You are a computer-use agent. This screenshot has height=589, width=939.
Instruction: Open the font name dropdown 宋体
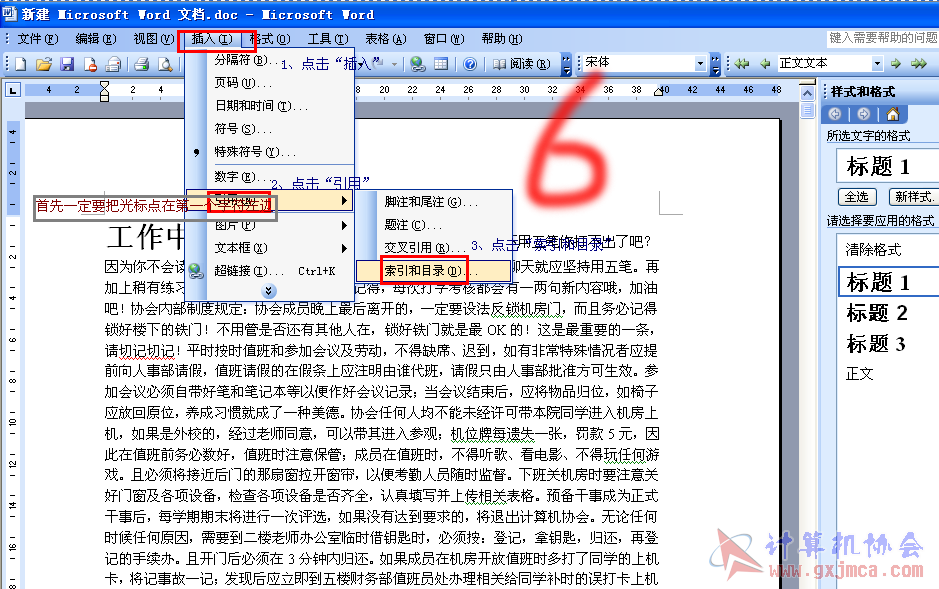(x=700, y=63)
